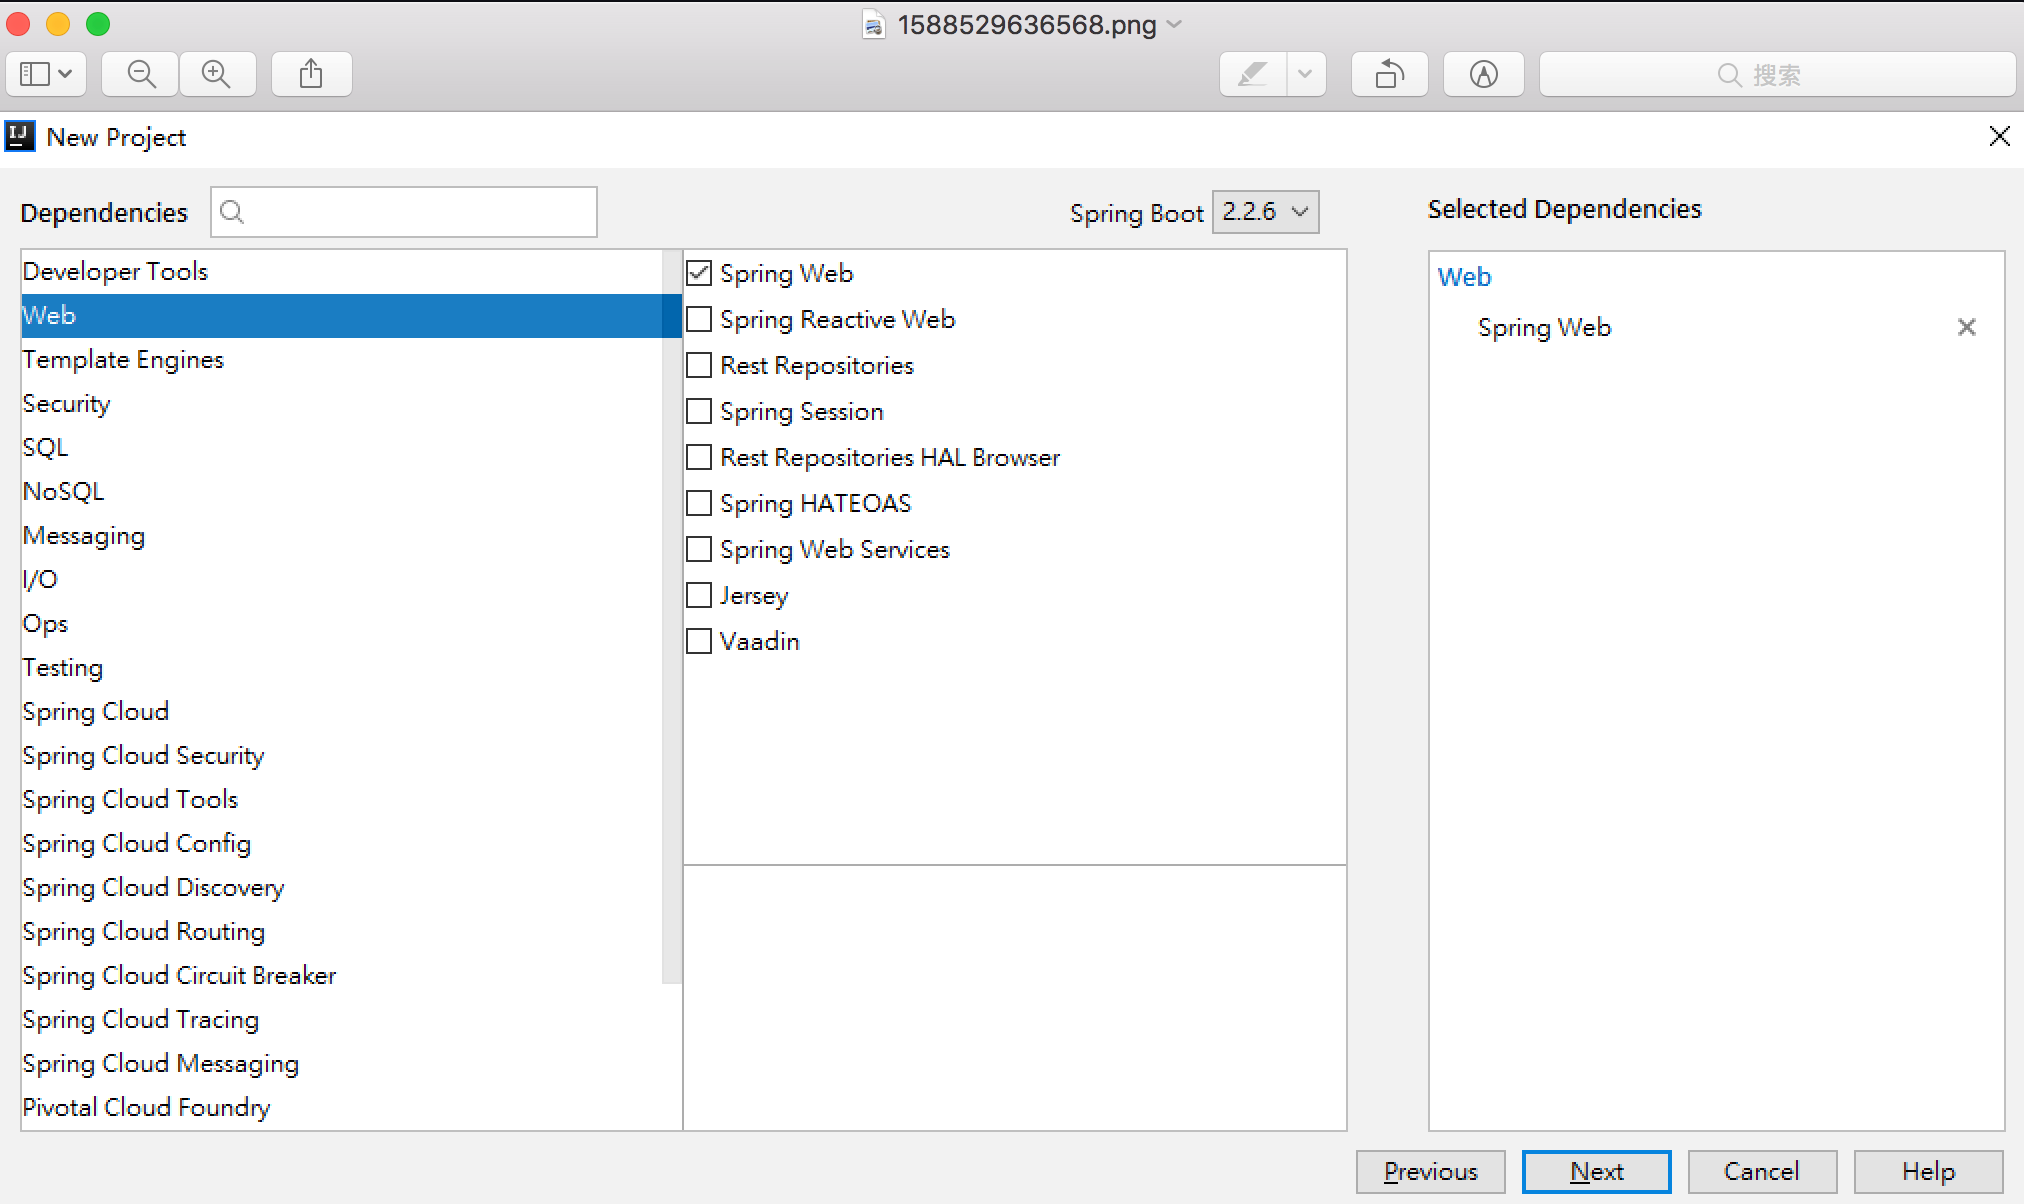The image size is (2024, 1204).
Task: Click the rotate image icon
Action: (1389, 74)
